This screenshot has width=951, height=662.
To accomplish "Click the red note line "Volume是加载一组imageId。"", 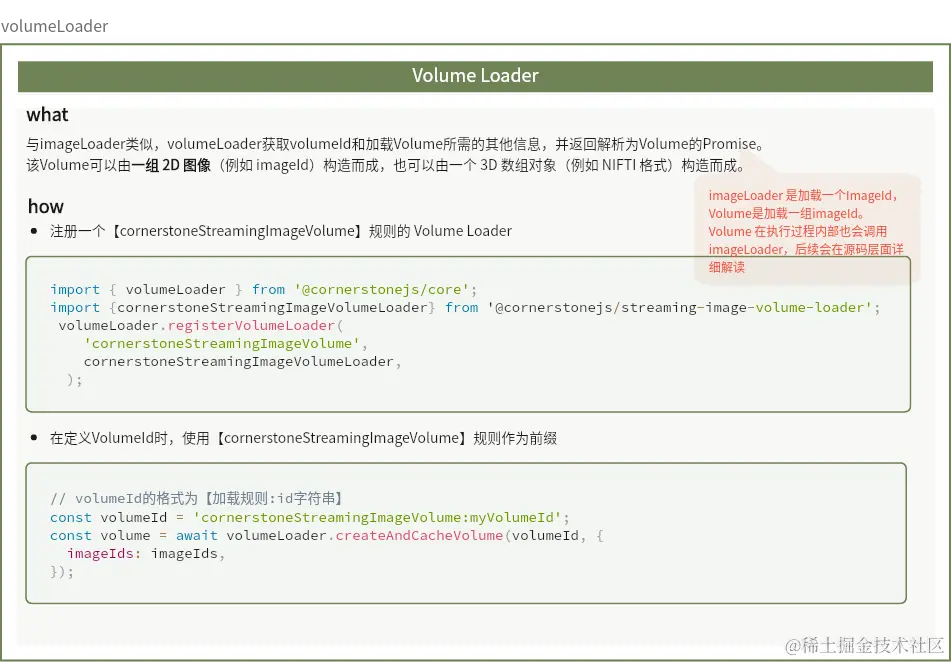I will click(x=786, y=214).
